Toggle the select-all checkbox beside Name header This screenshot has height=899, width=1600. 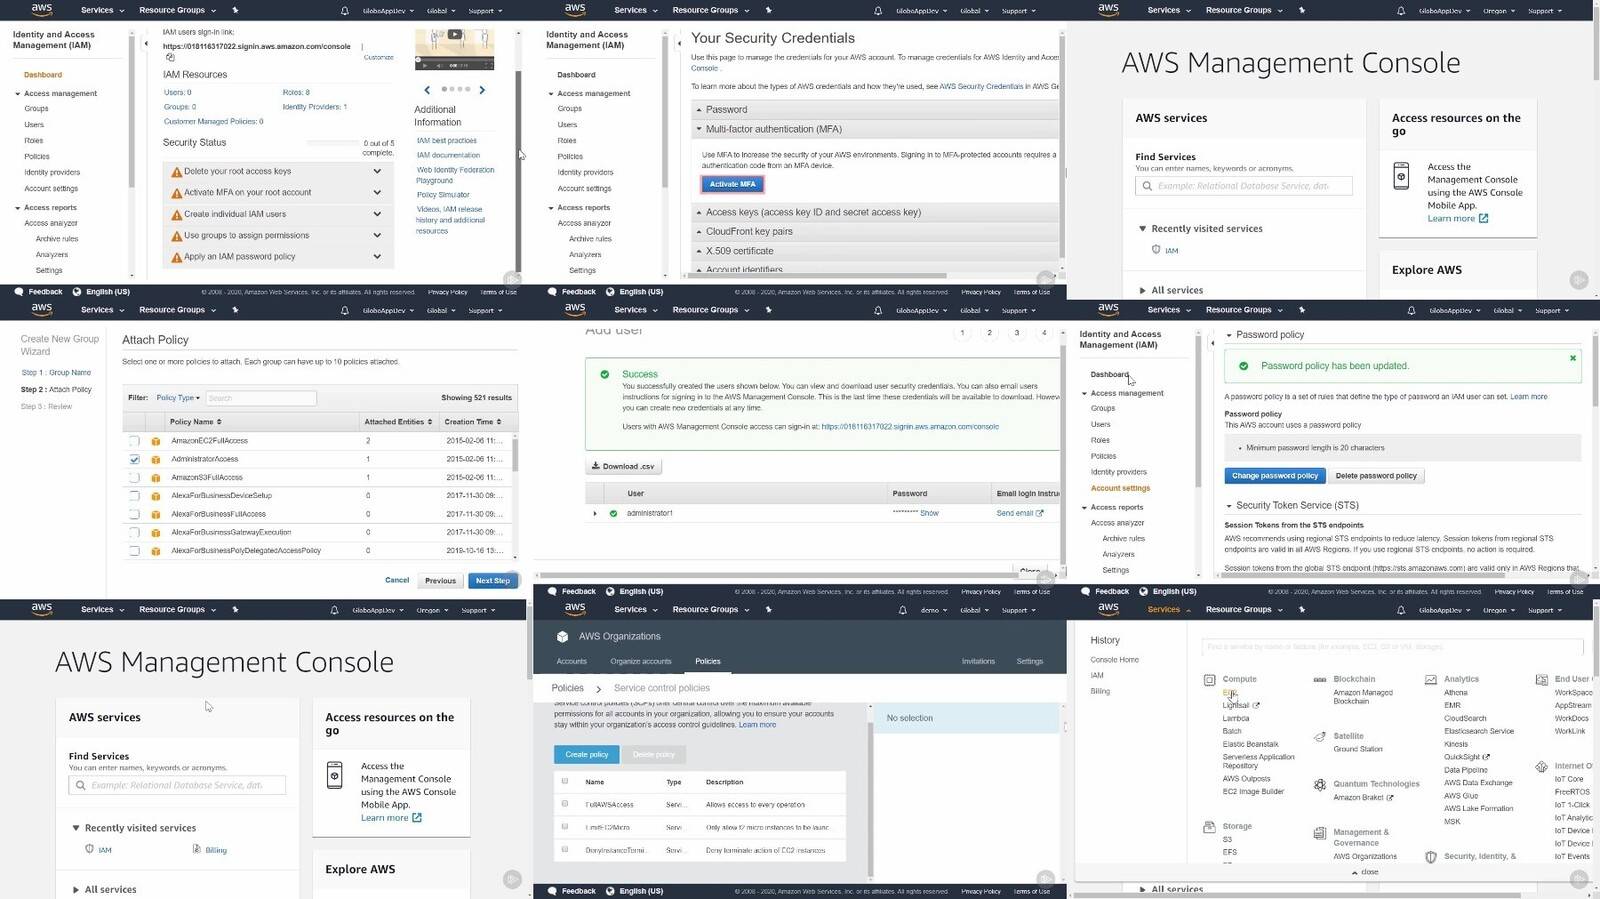coord(565,781)
